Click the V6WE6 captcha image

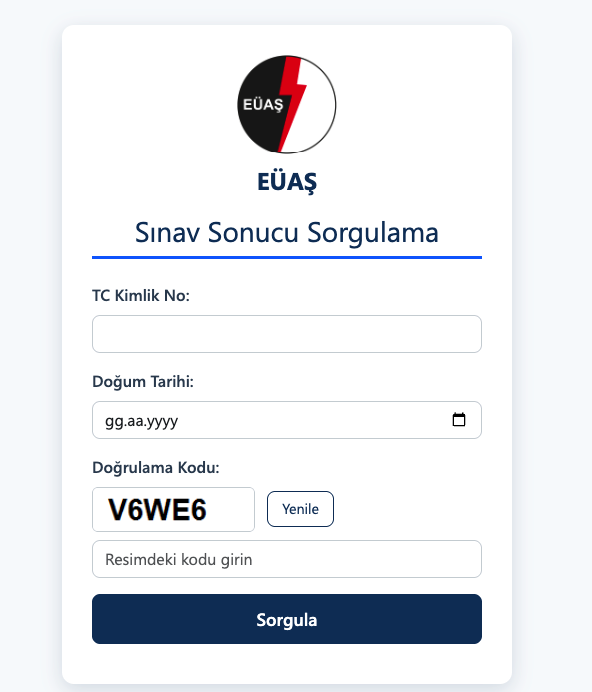(173, 509)
